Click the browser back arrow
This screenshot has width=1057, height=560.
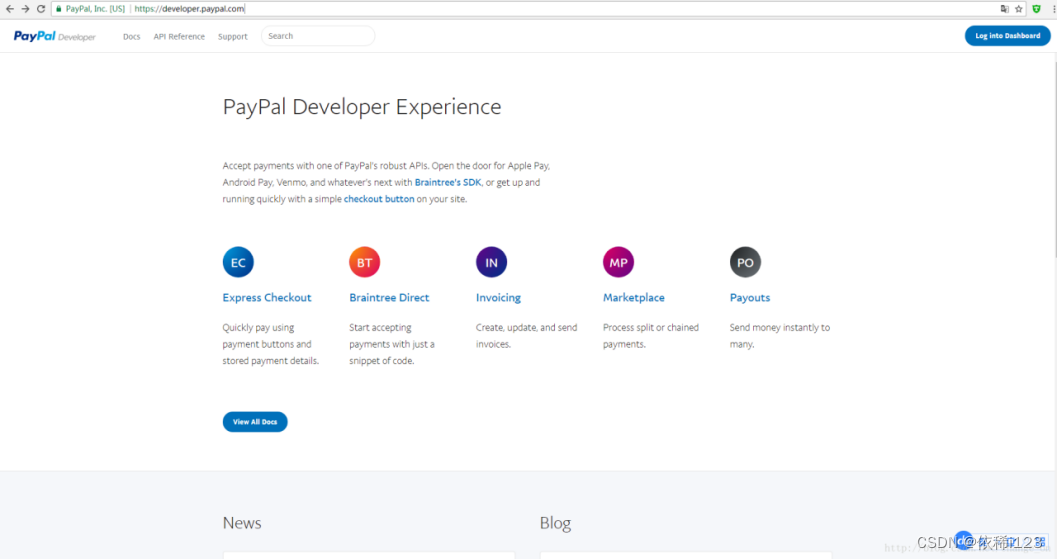pyautogui.click(x=9, y=9)
